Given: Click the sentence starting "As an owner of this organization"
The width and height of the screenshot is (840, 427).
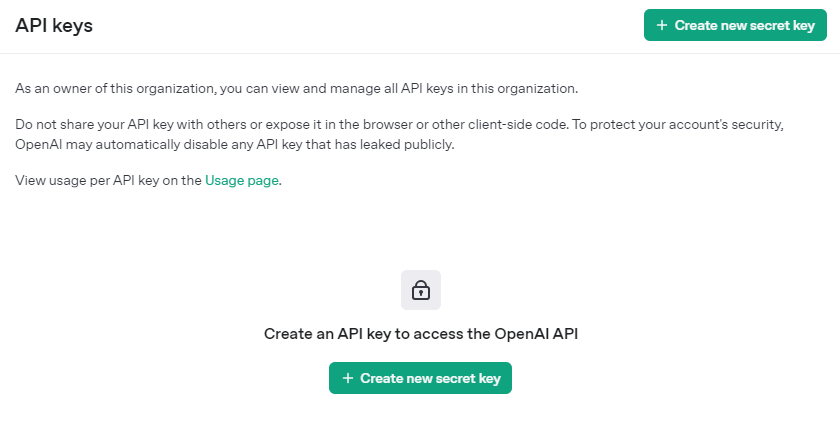Looking at the screenshot, I should tap(296, 88).
